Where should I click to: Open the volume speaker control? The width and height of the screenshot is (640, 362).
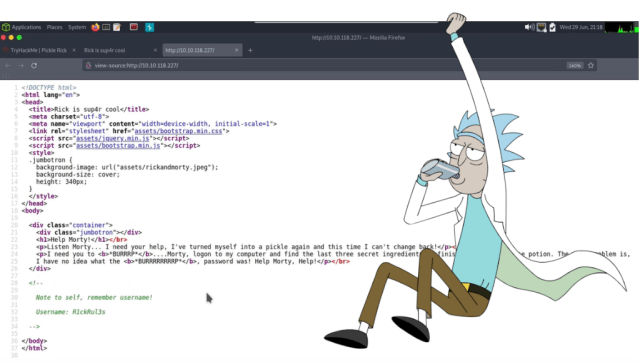tap(529, 27)
